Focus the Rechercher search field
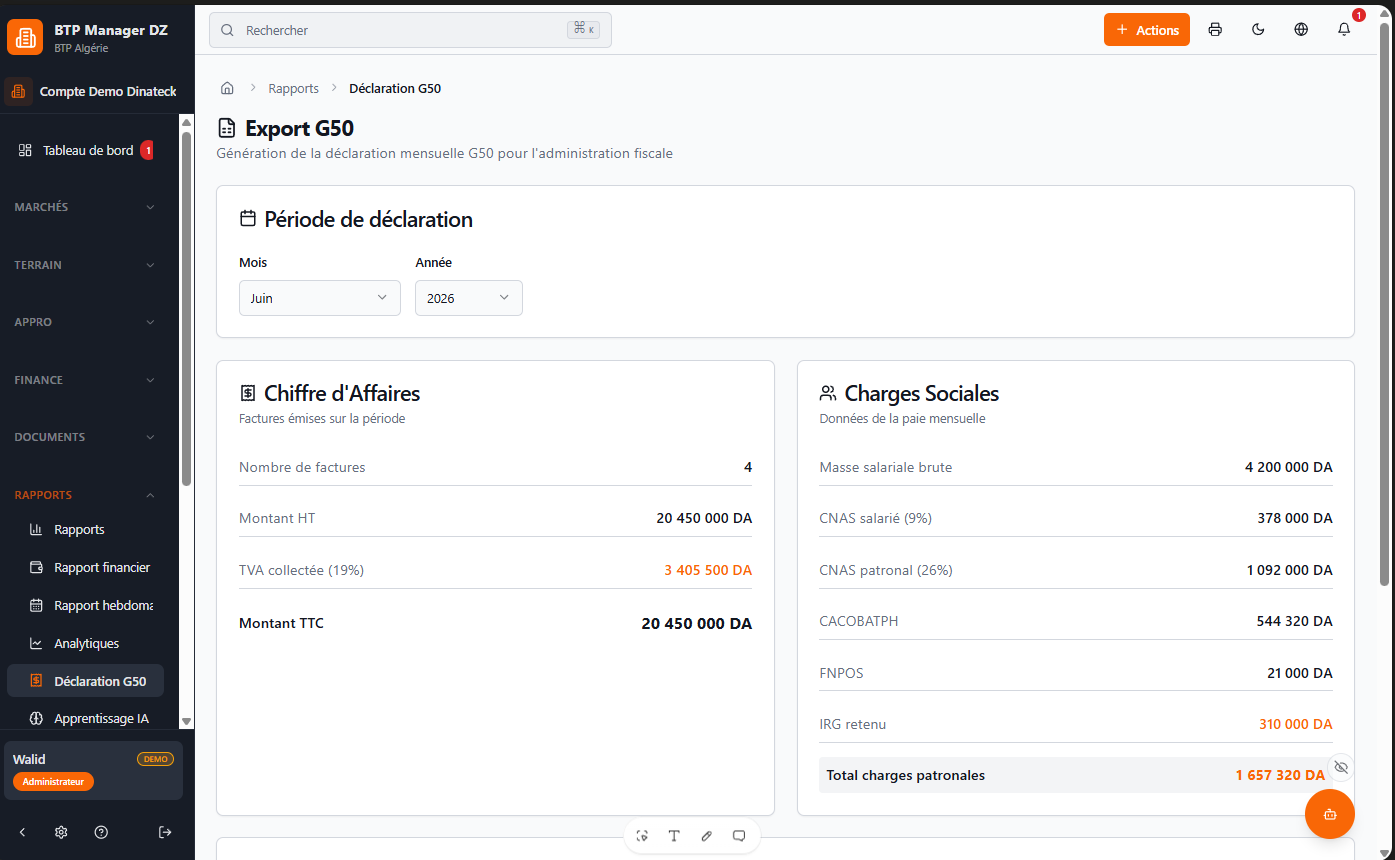 point(410,30)
